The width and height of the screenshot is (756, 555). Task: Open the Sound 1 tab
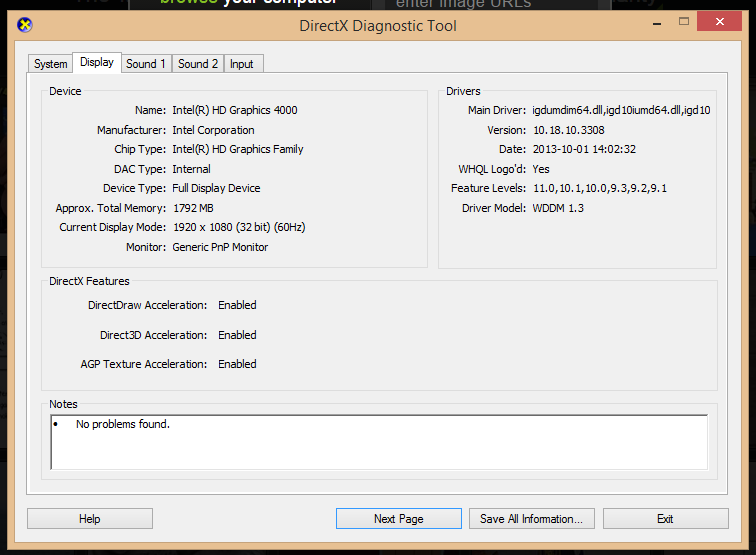(x=146, y=64)
